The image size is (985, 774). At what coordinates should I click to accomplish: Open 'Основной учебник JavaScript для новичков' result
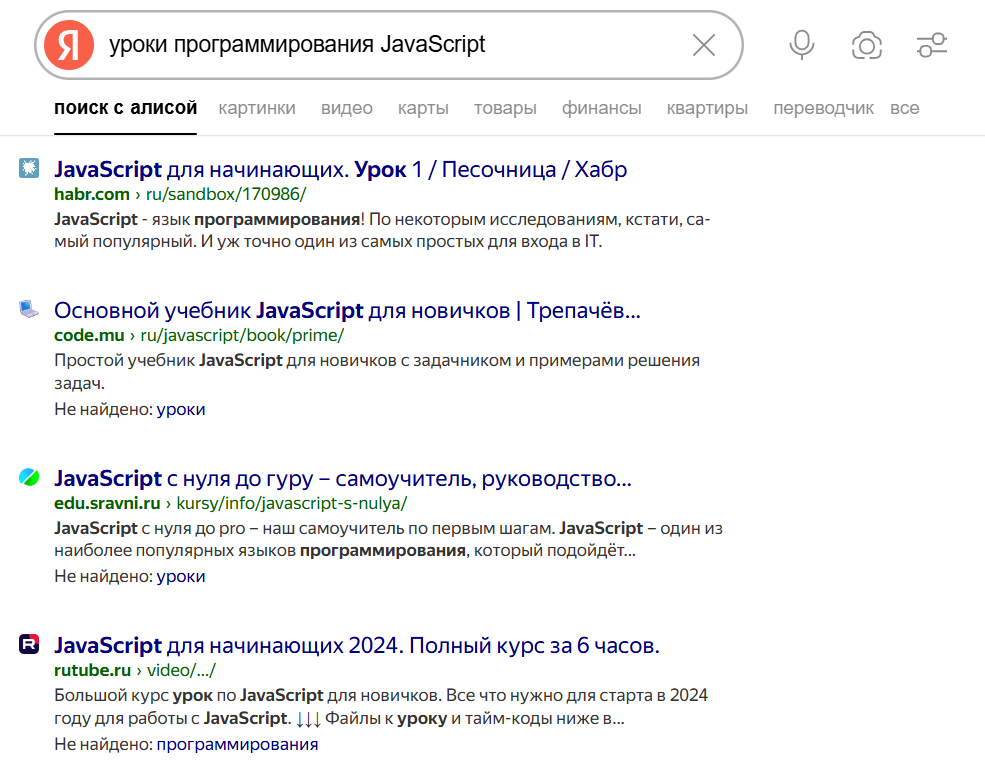[347, 310]
